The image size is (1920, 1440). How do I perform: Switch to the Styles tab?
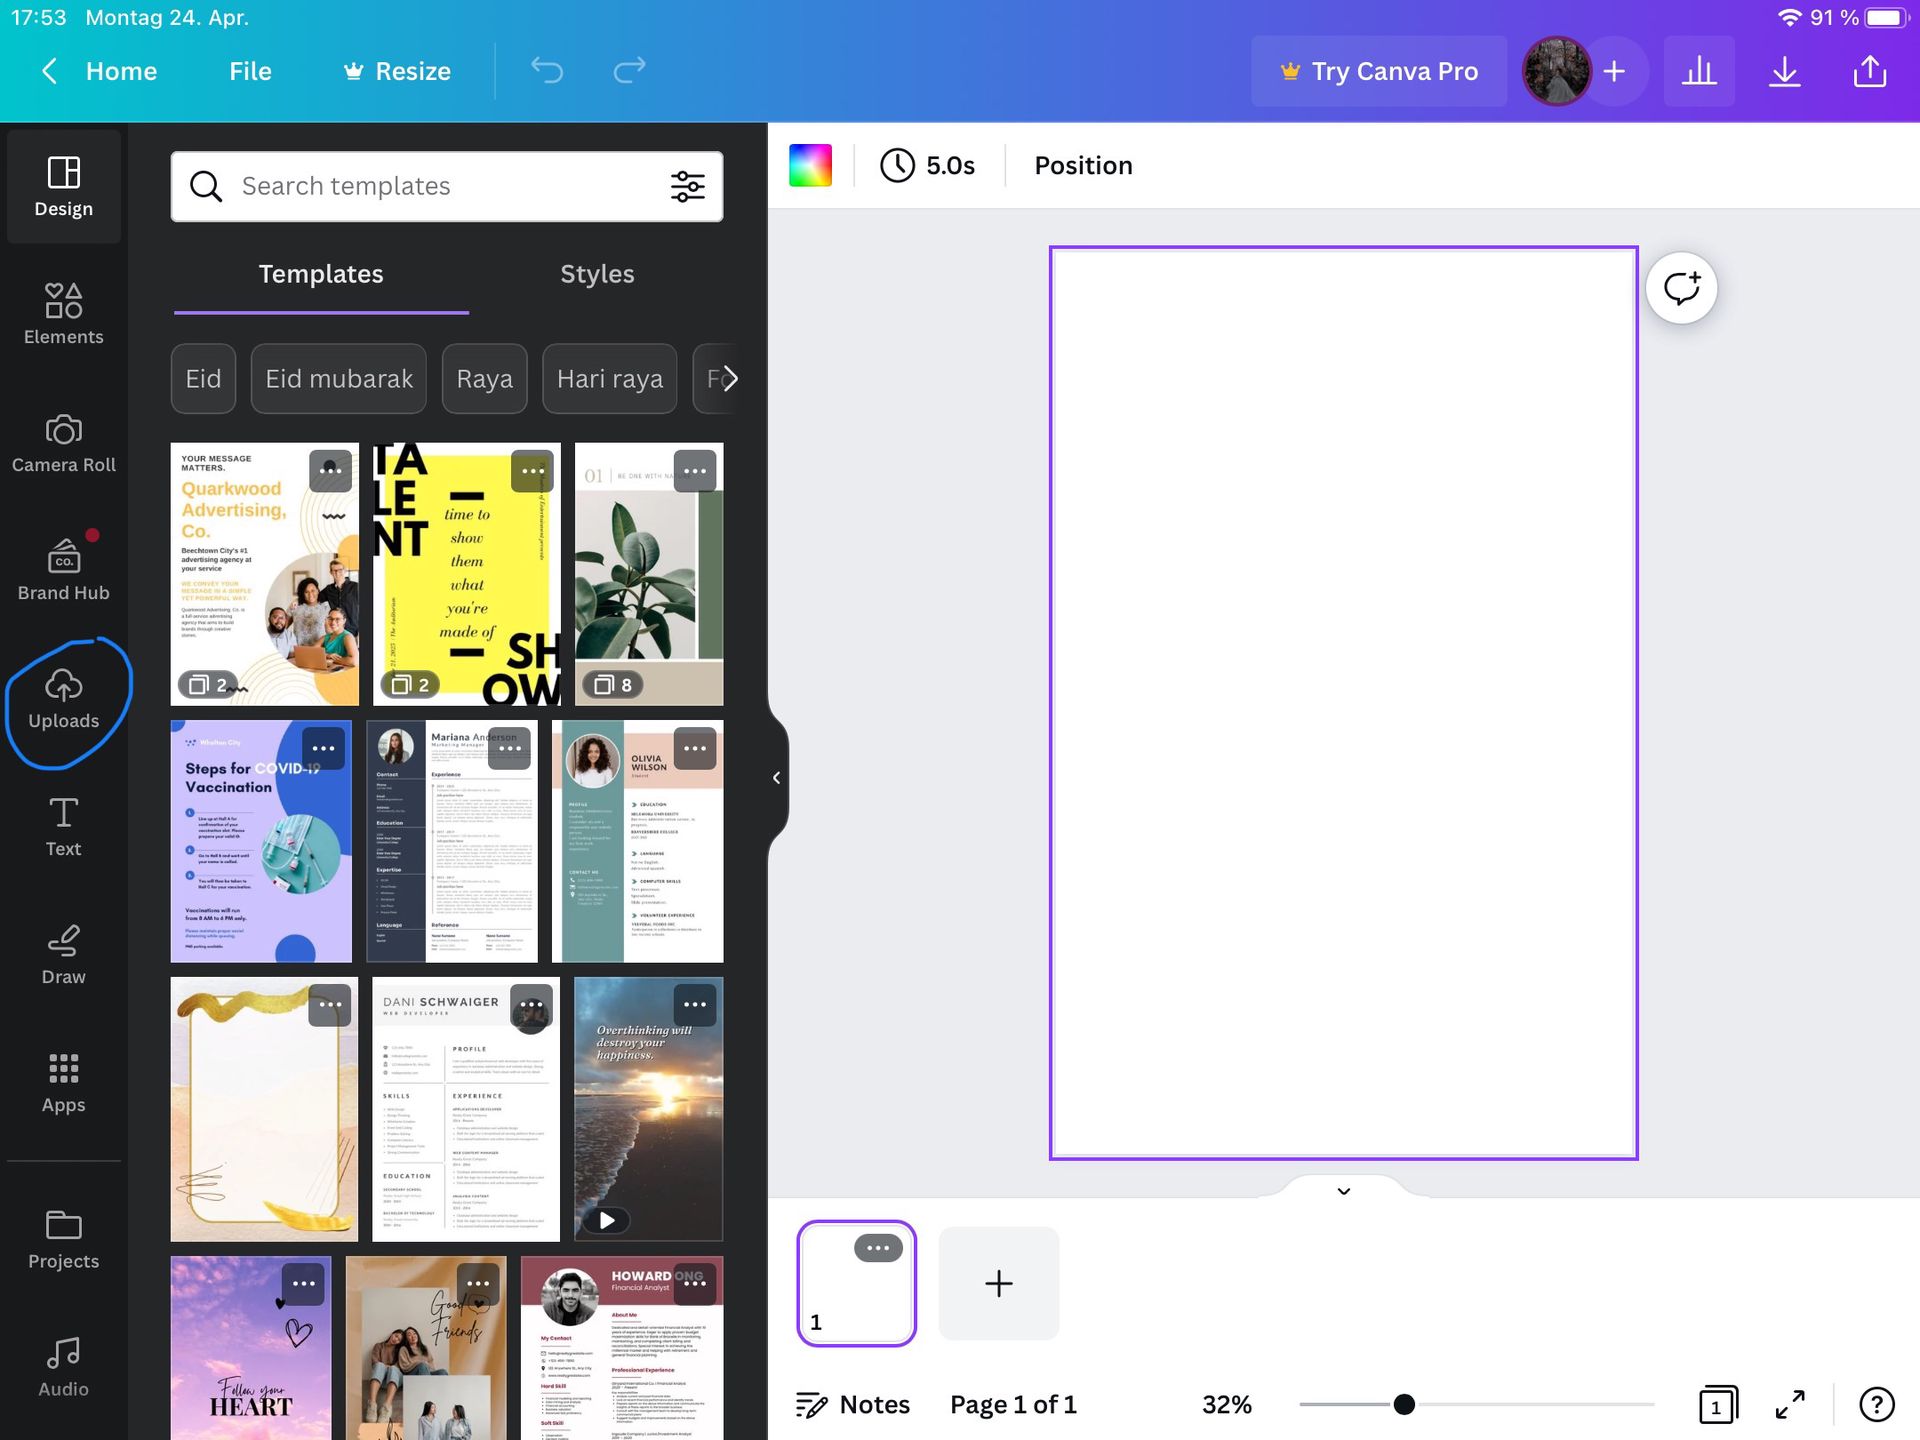(597, 274)
